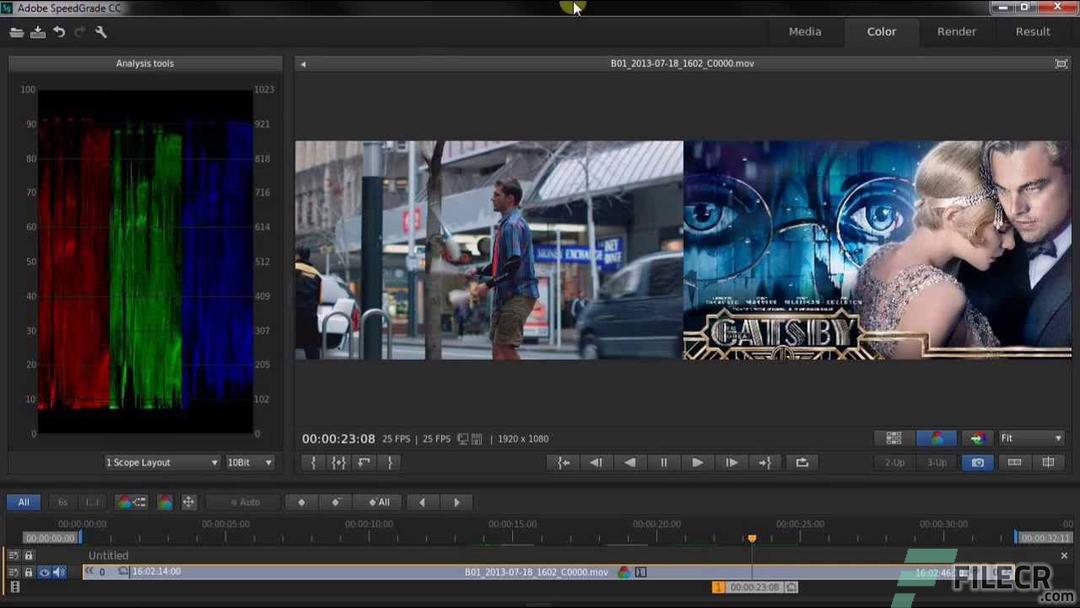Click the redo arrow icon
1080x608 pixels.
click(x=80, y=32)
